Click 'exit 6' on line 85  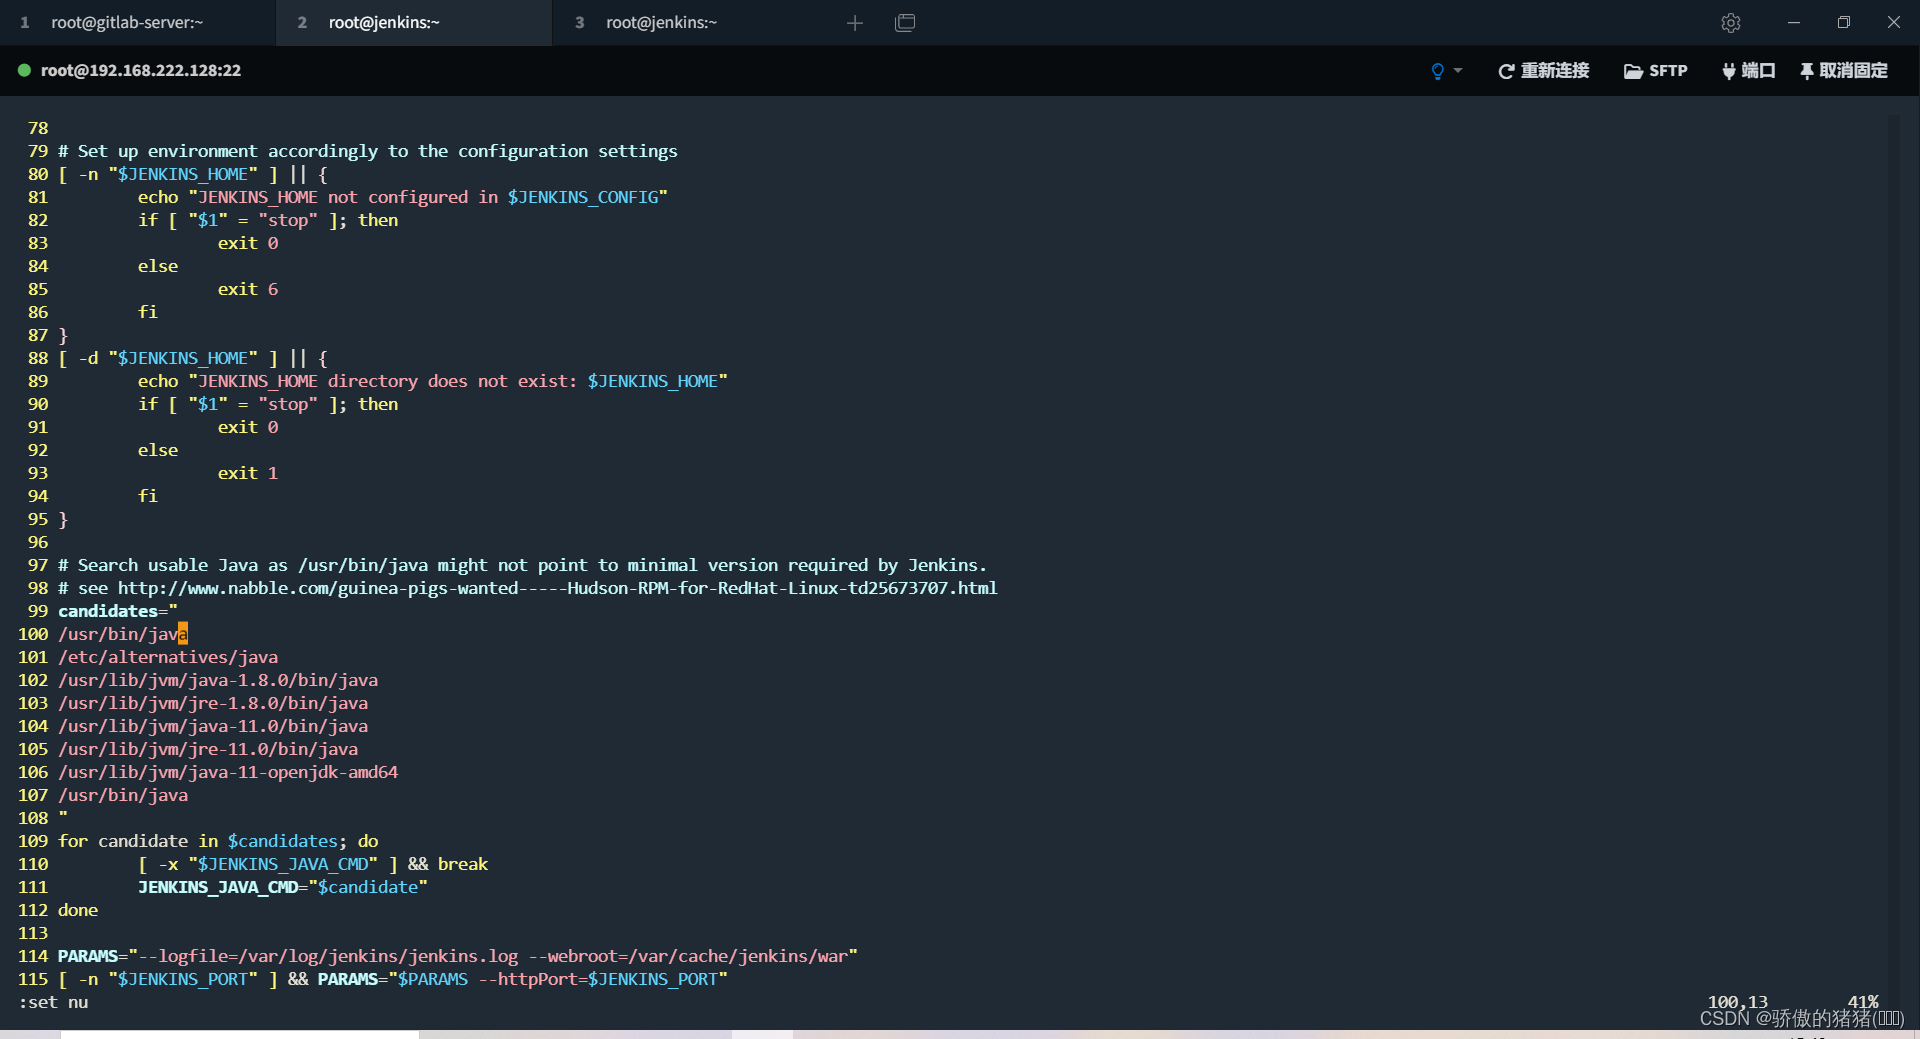pos(248,289)
